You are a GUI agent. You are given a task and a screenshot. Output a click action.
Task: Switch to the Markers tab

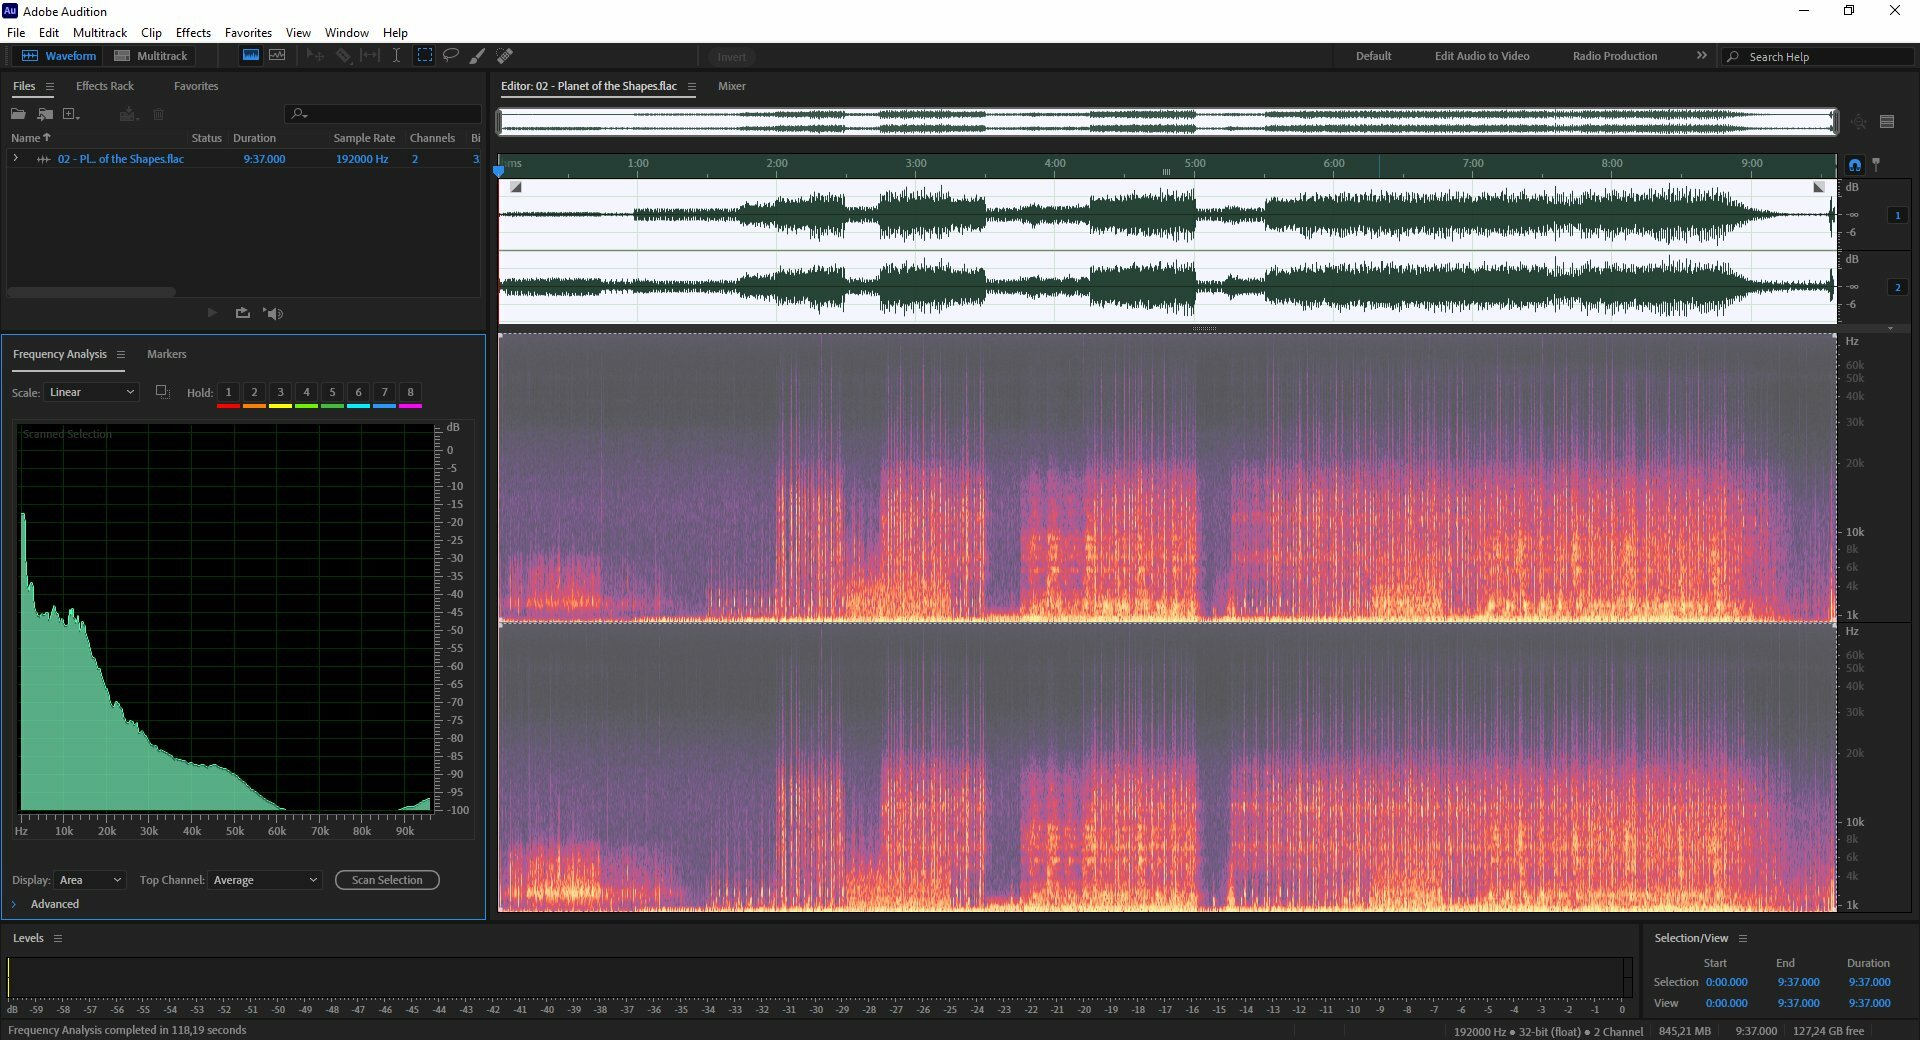coord(166,354)
